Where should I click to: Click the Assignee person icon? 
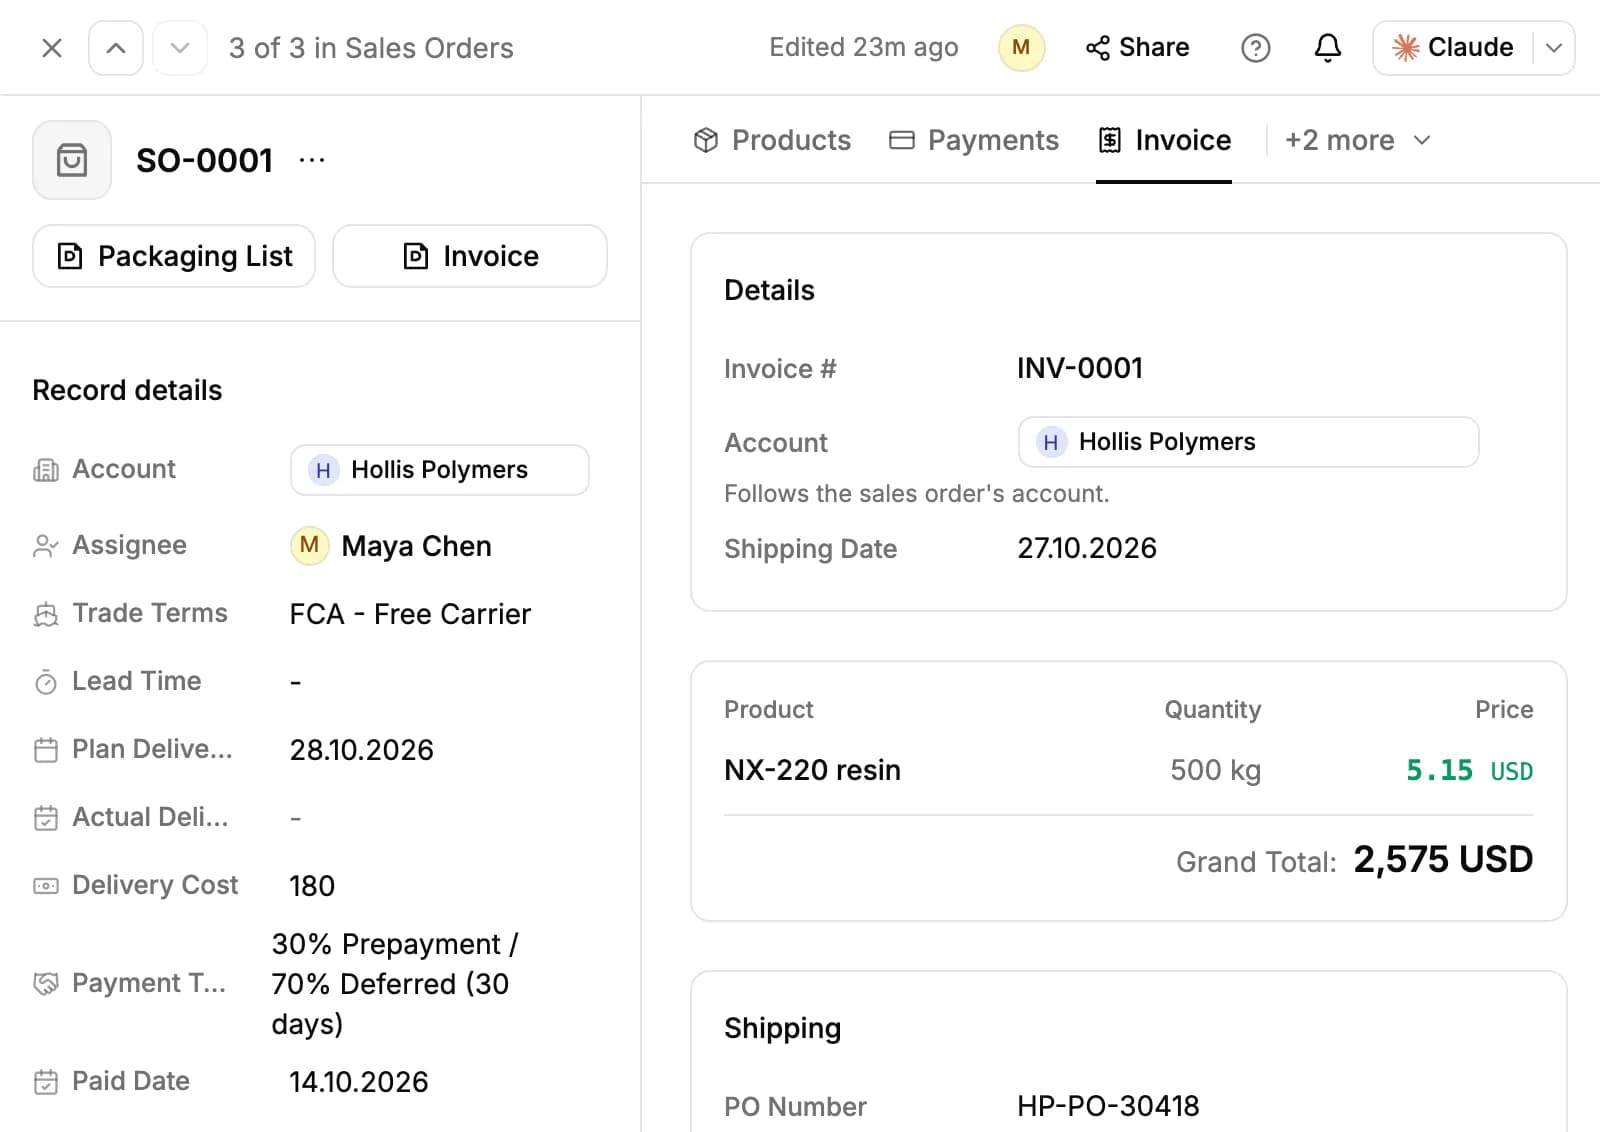[46, 546]
